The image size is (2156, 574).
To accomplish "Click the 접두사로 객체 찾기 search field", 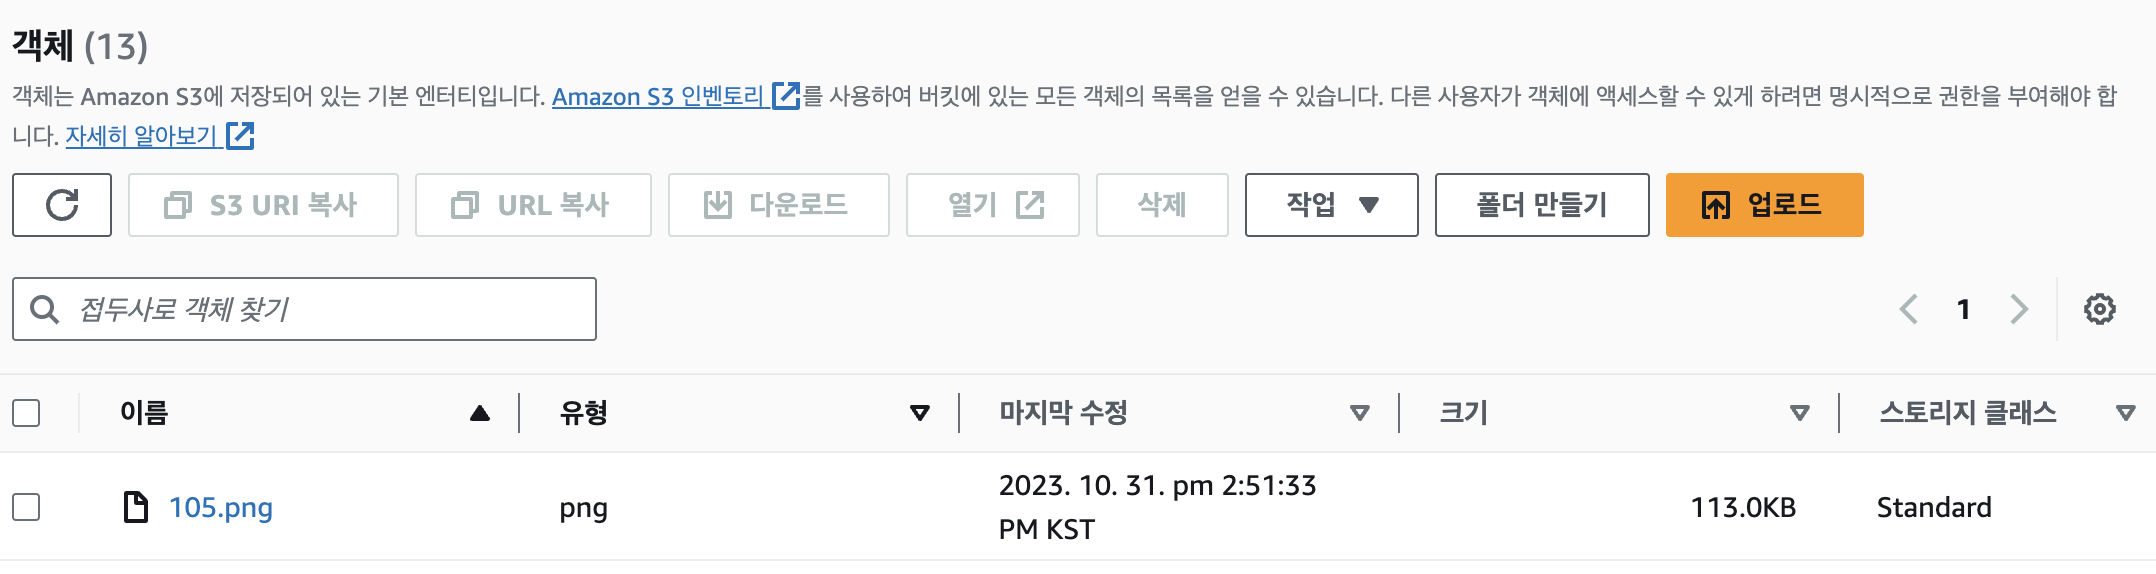I will [x=304, y=309].
